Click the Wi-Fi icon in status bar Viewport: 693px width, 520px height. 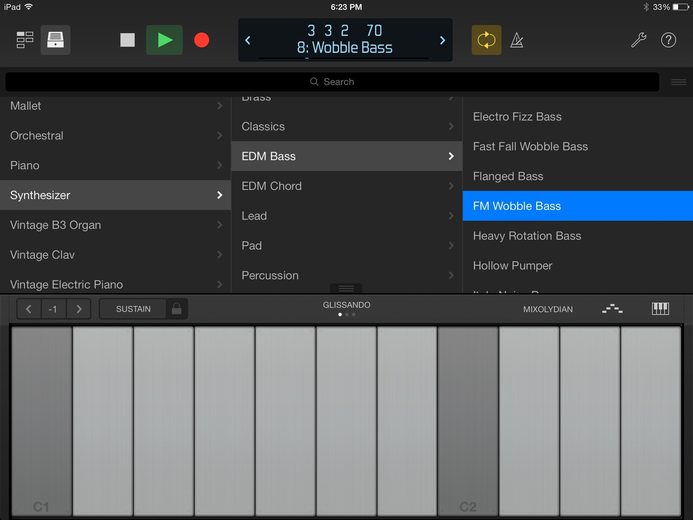29,7
